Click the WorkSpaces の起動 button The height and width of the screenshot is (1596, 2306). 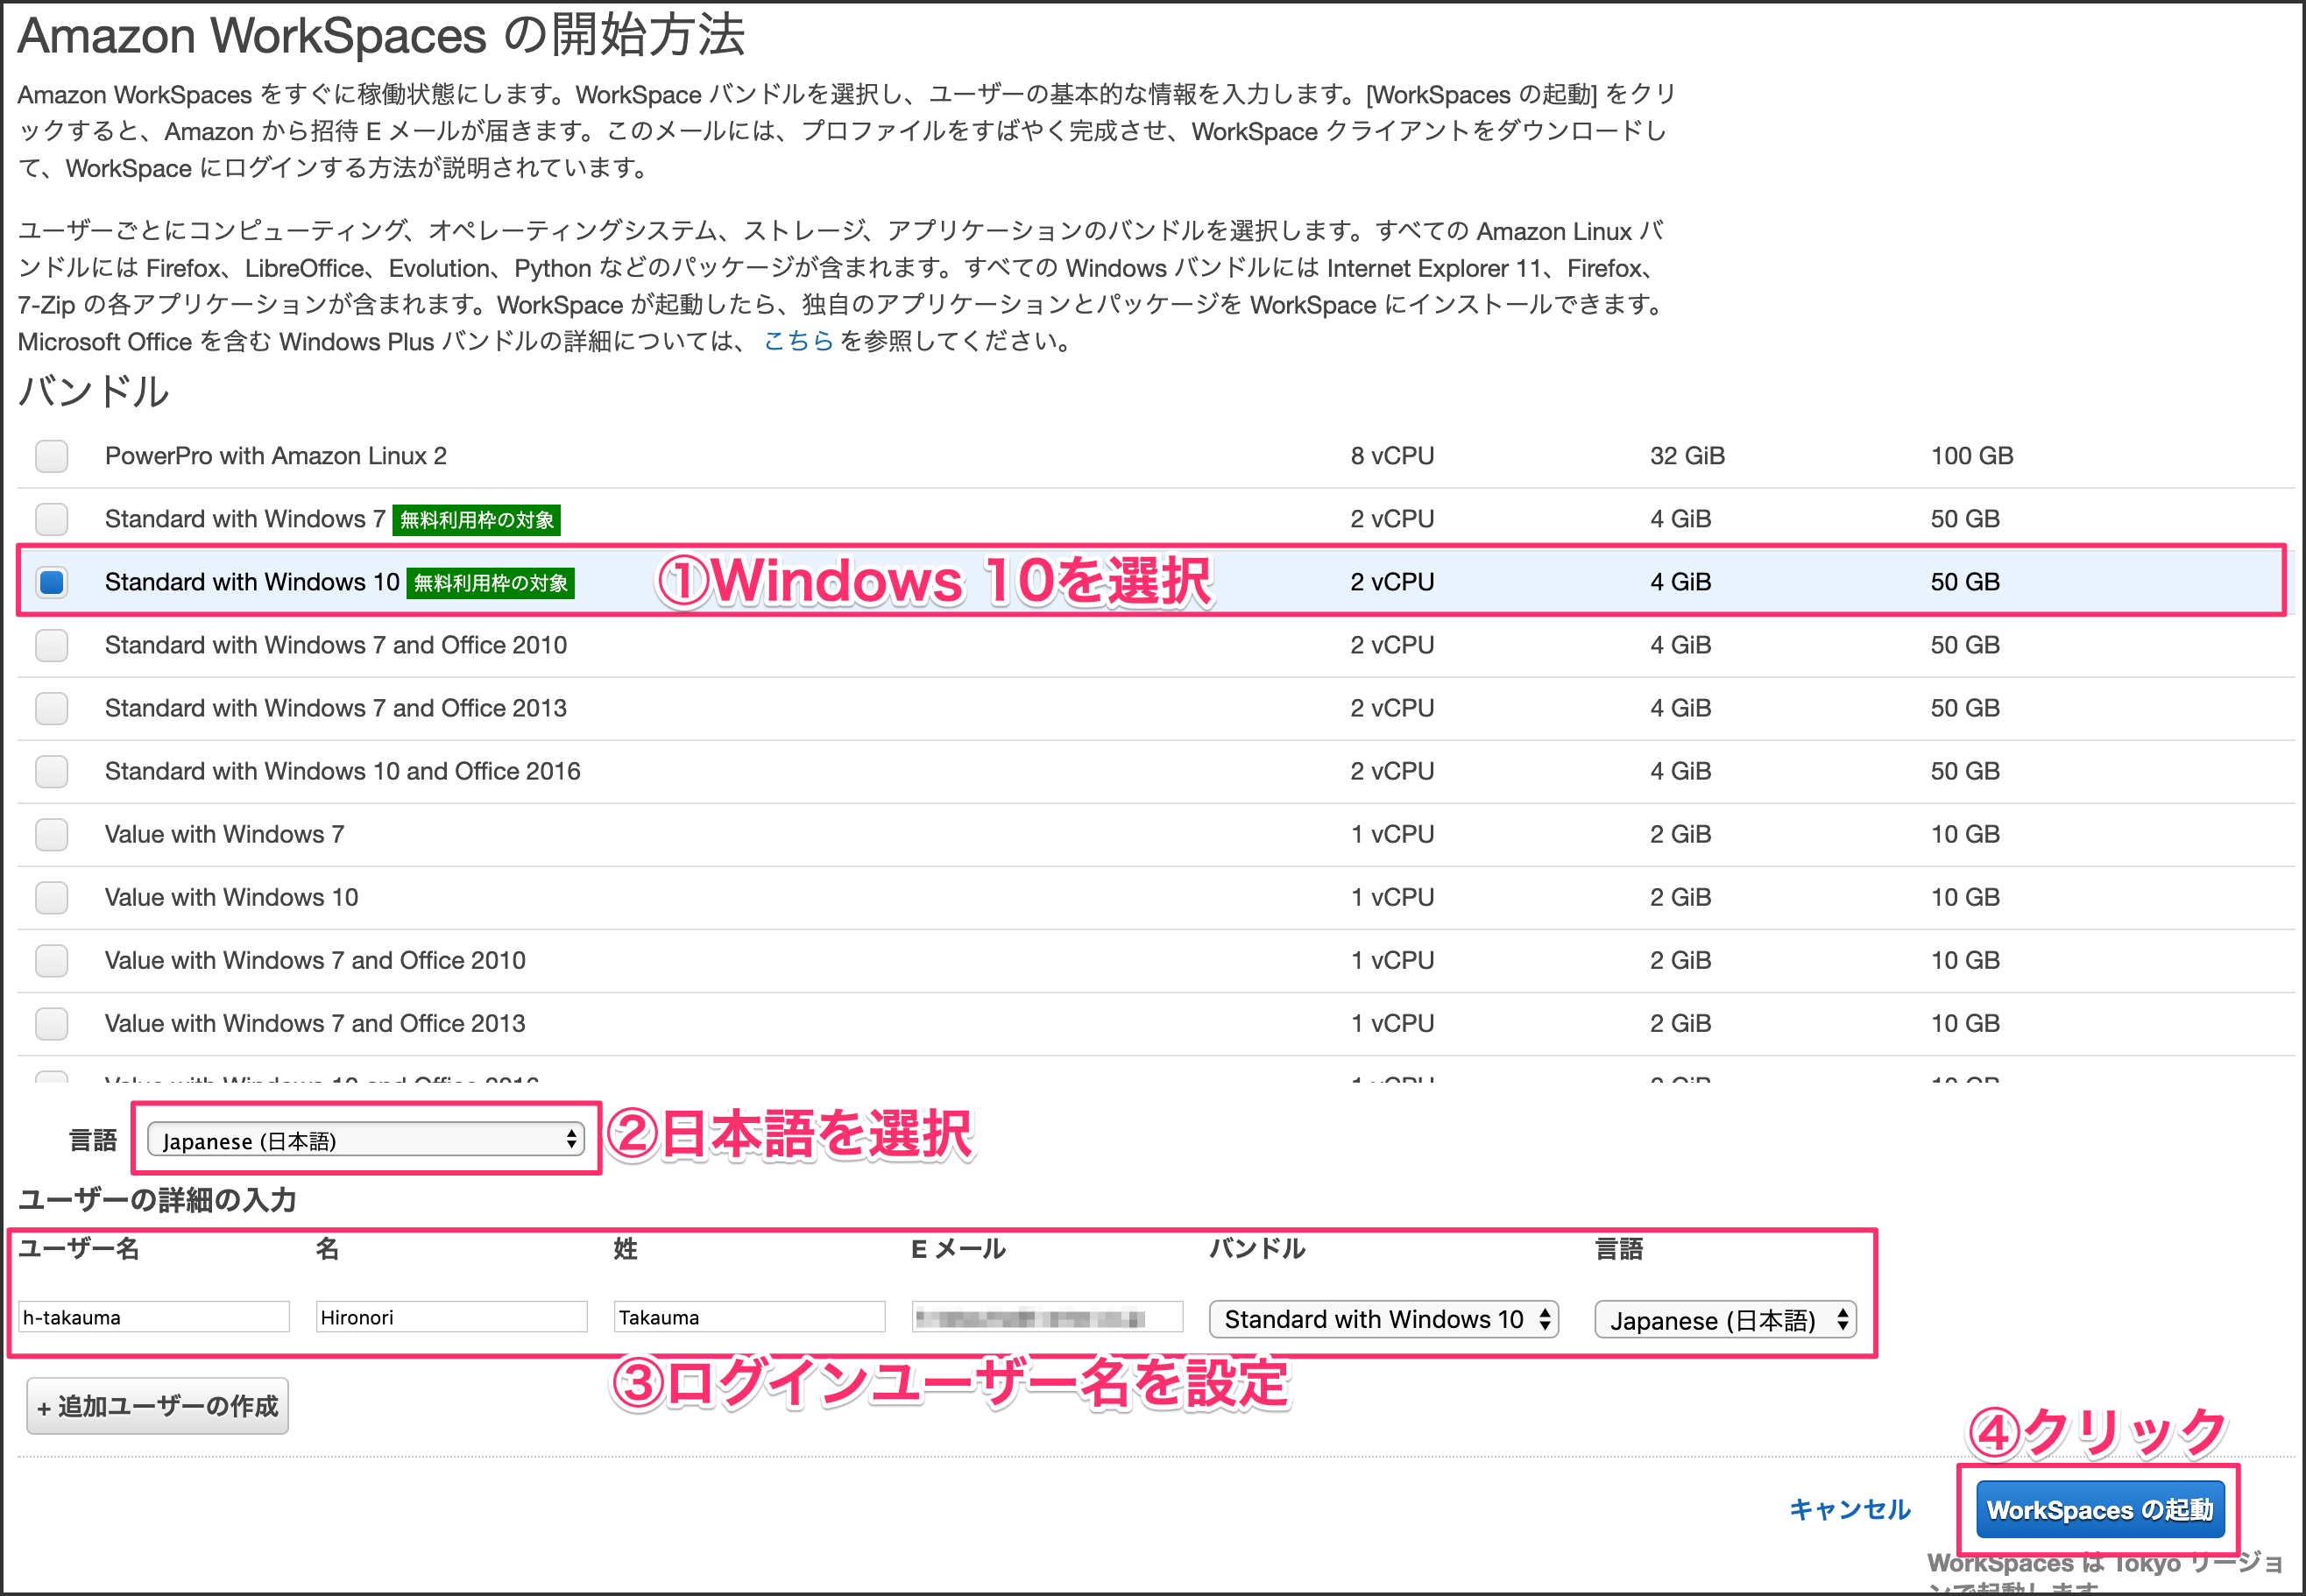tap(2099, 1509)
